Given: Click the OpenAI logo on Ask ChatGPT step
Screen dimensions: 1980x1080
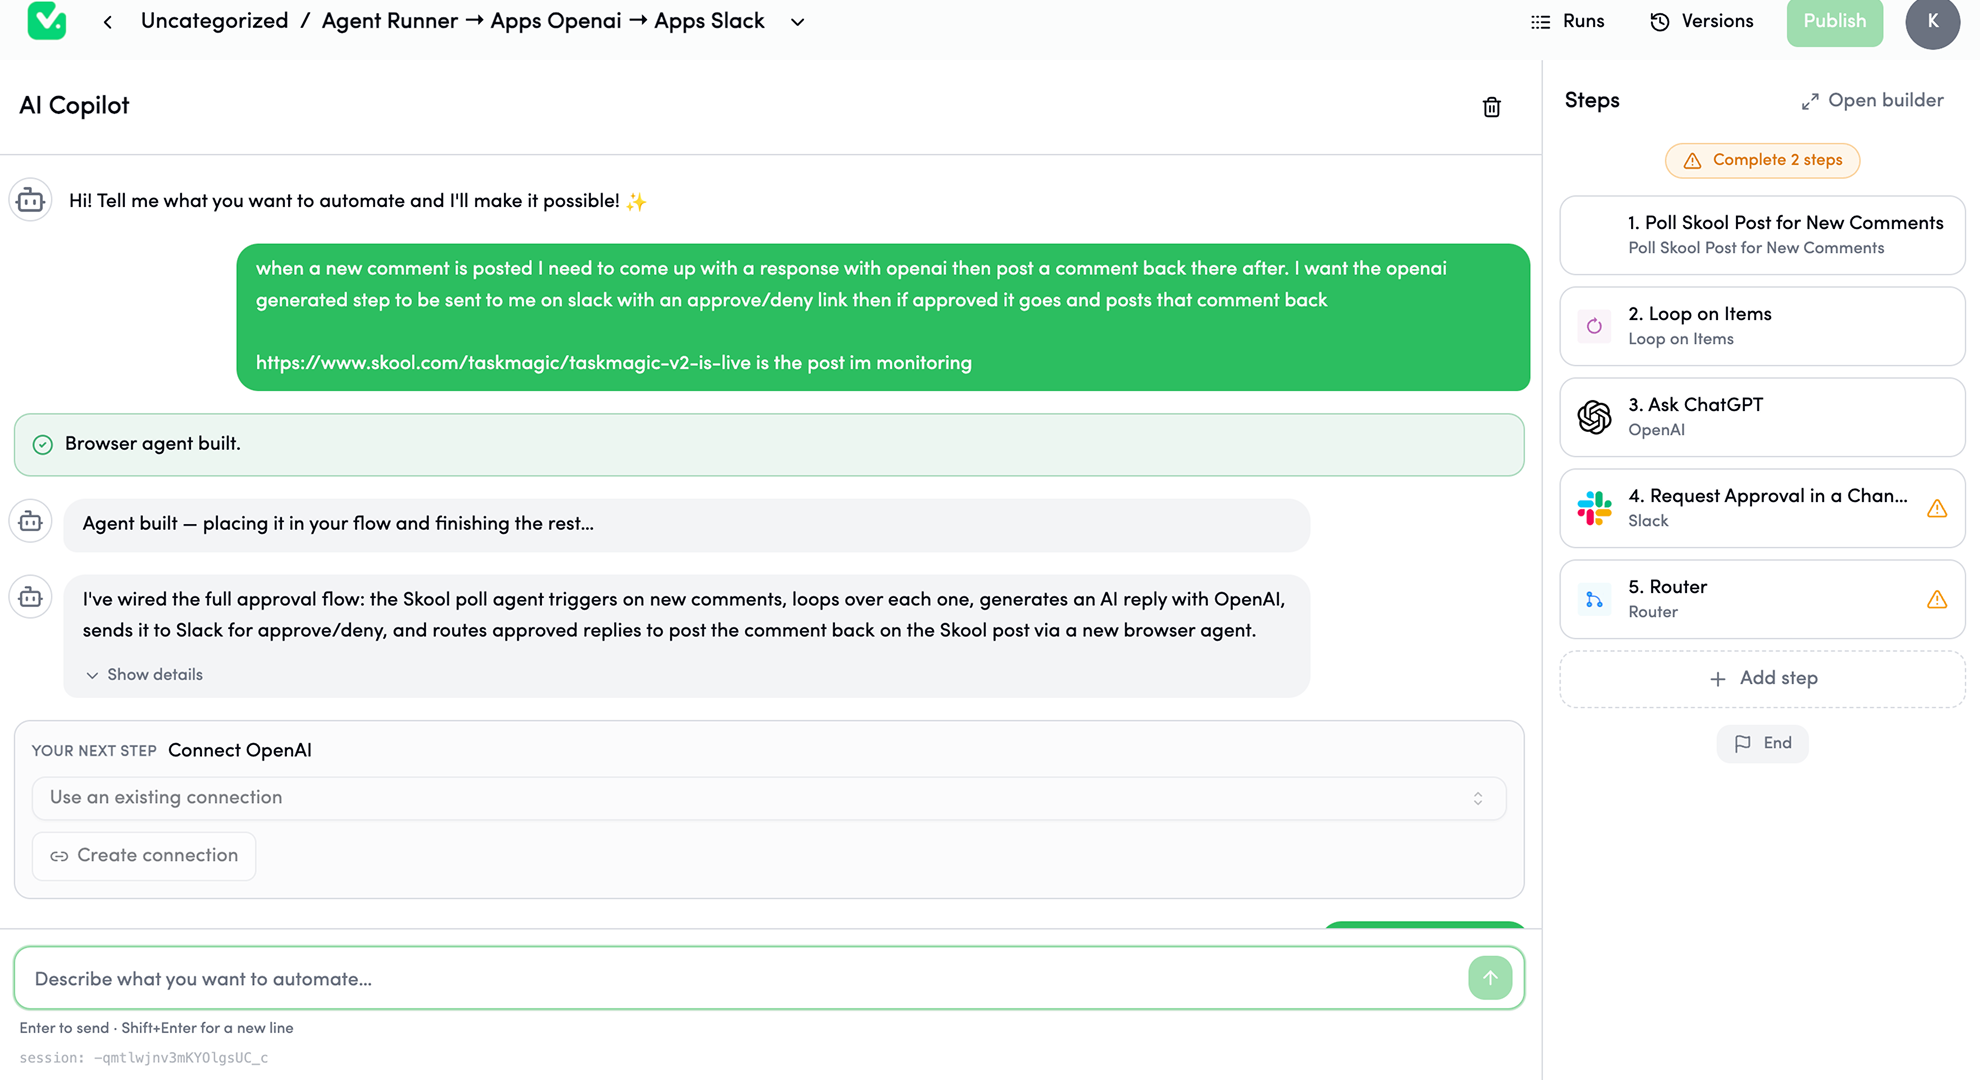Looking at the screenshot, I should tap(1594, 417).
